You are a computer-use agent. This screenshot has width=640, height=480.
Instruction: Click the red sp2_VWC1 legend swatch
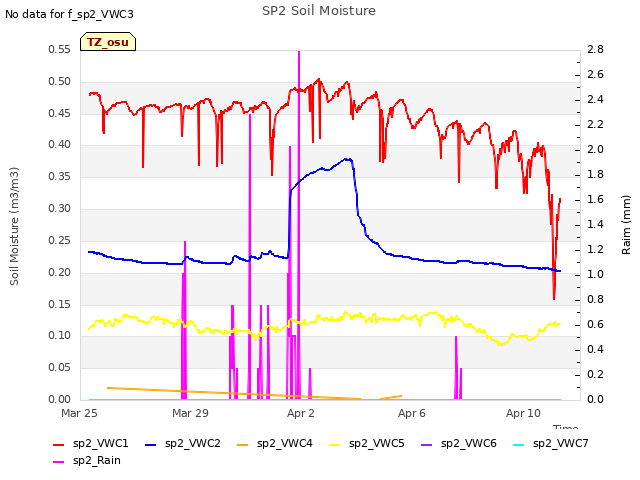pos(59,444)
